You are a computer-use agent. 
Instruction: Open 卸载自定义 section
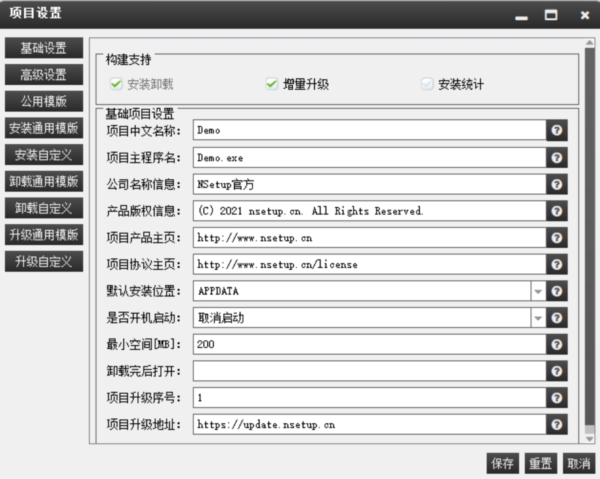click(44, 208)
